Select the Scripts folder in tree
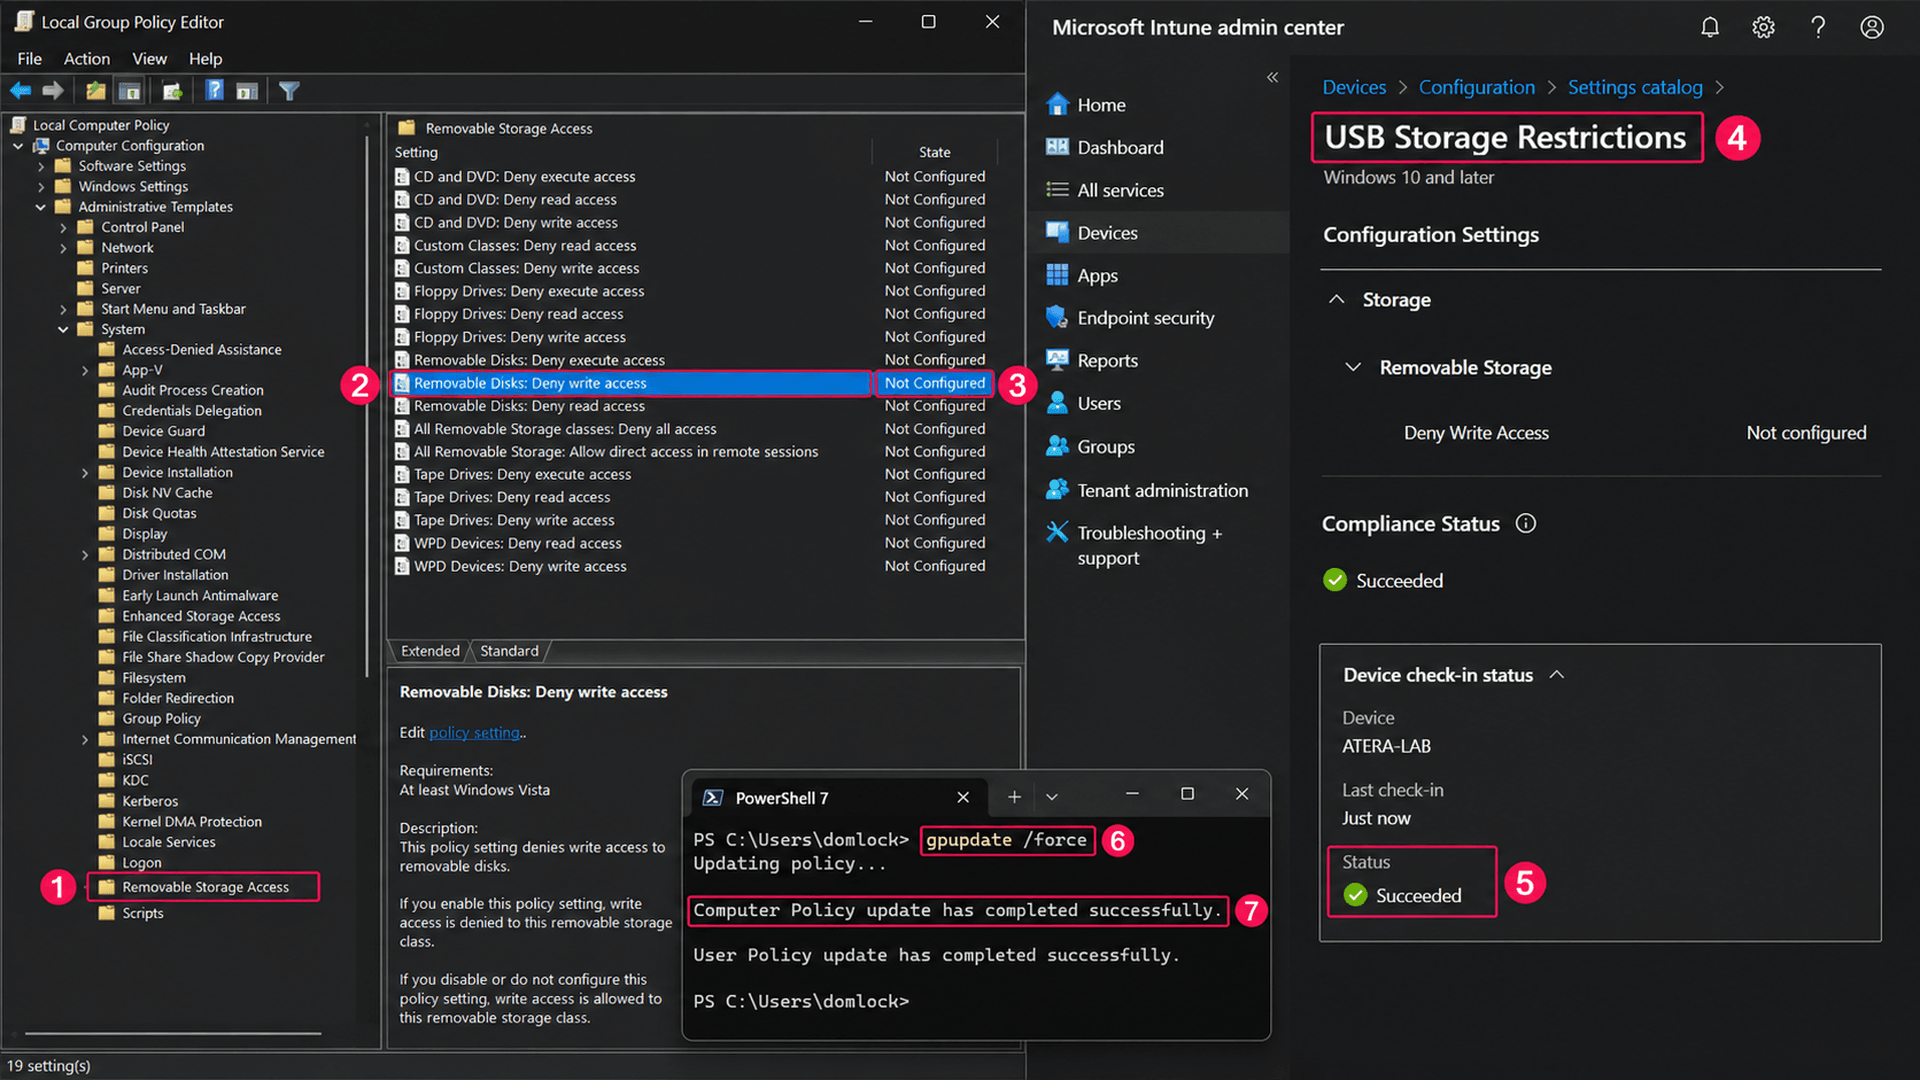1920x1080 pixels. pos(142,913)
